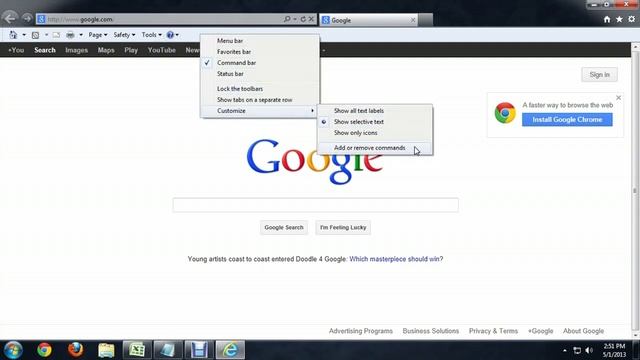Screen dimensions: 640x360
Task: Switch to the Google tab
Action: 369,20
